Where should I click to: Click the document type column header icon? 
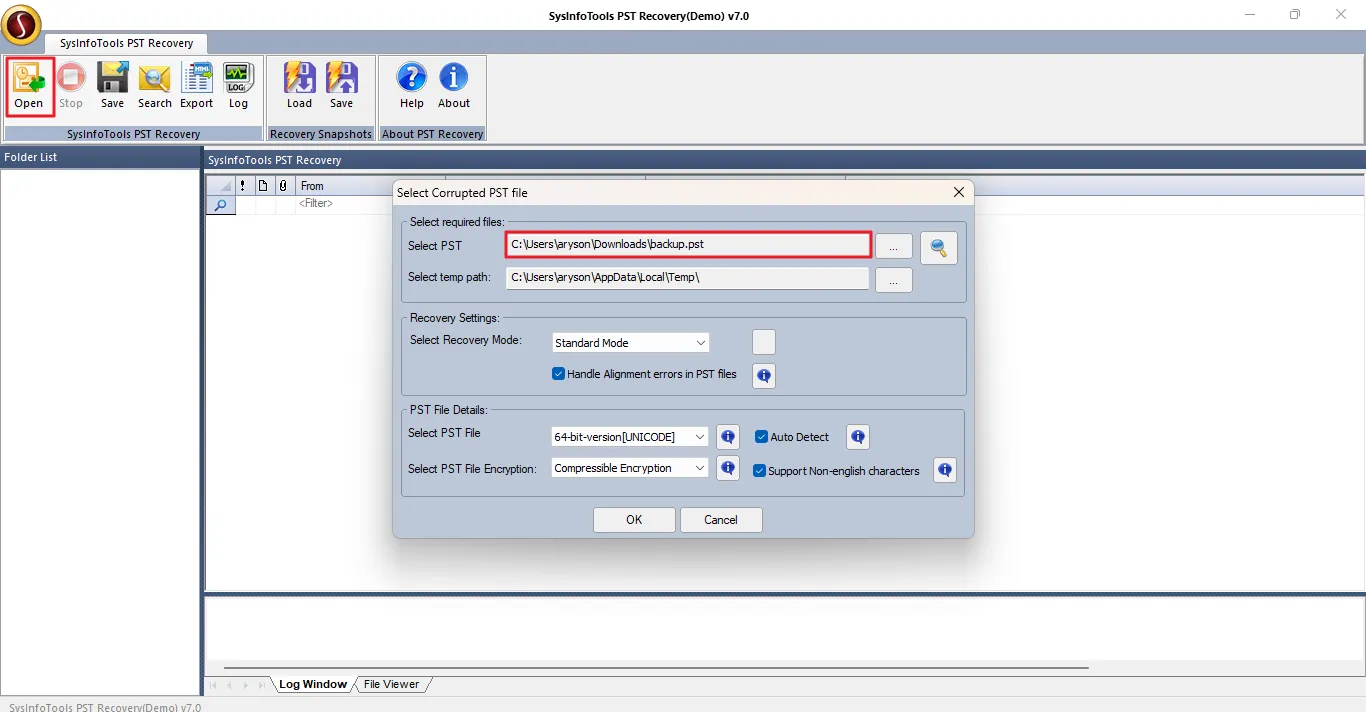[x=263, y=186]
